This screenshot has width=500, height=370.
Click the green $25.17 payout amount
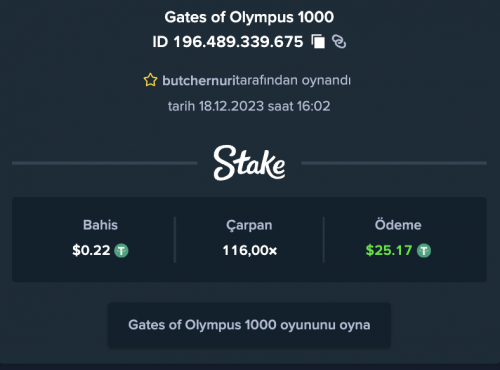click(389, 250)
